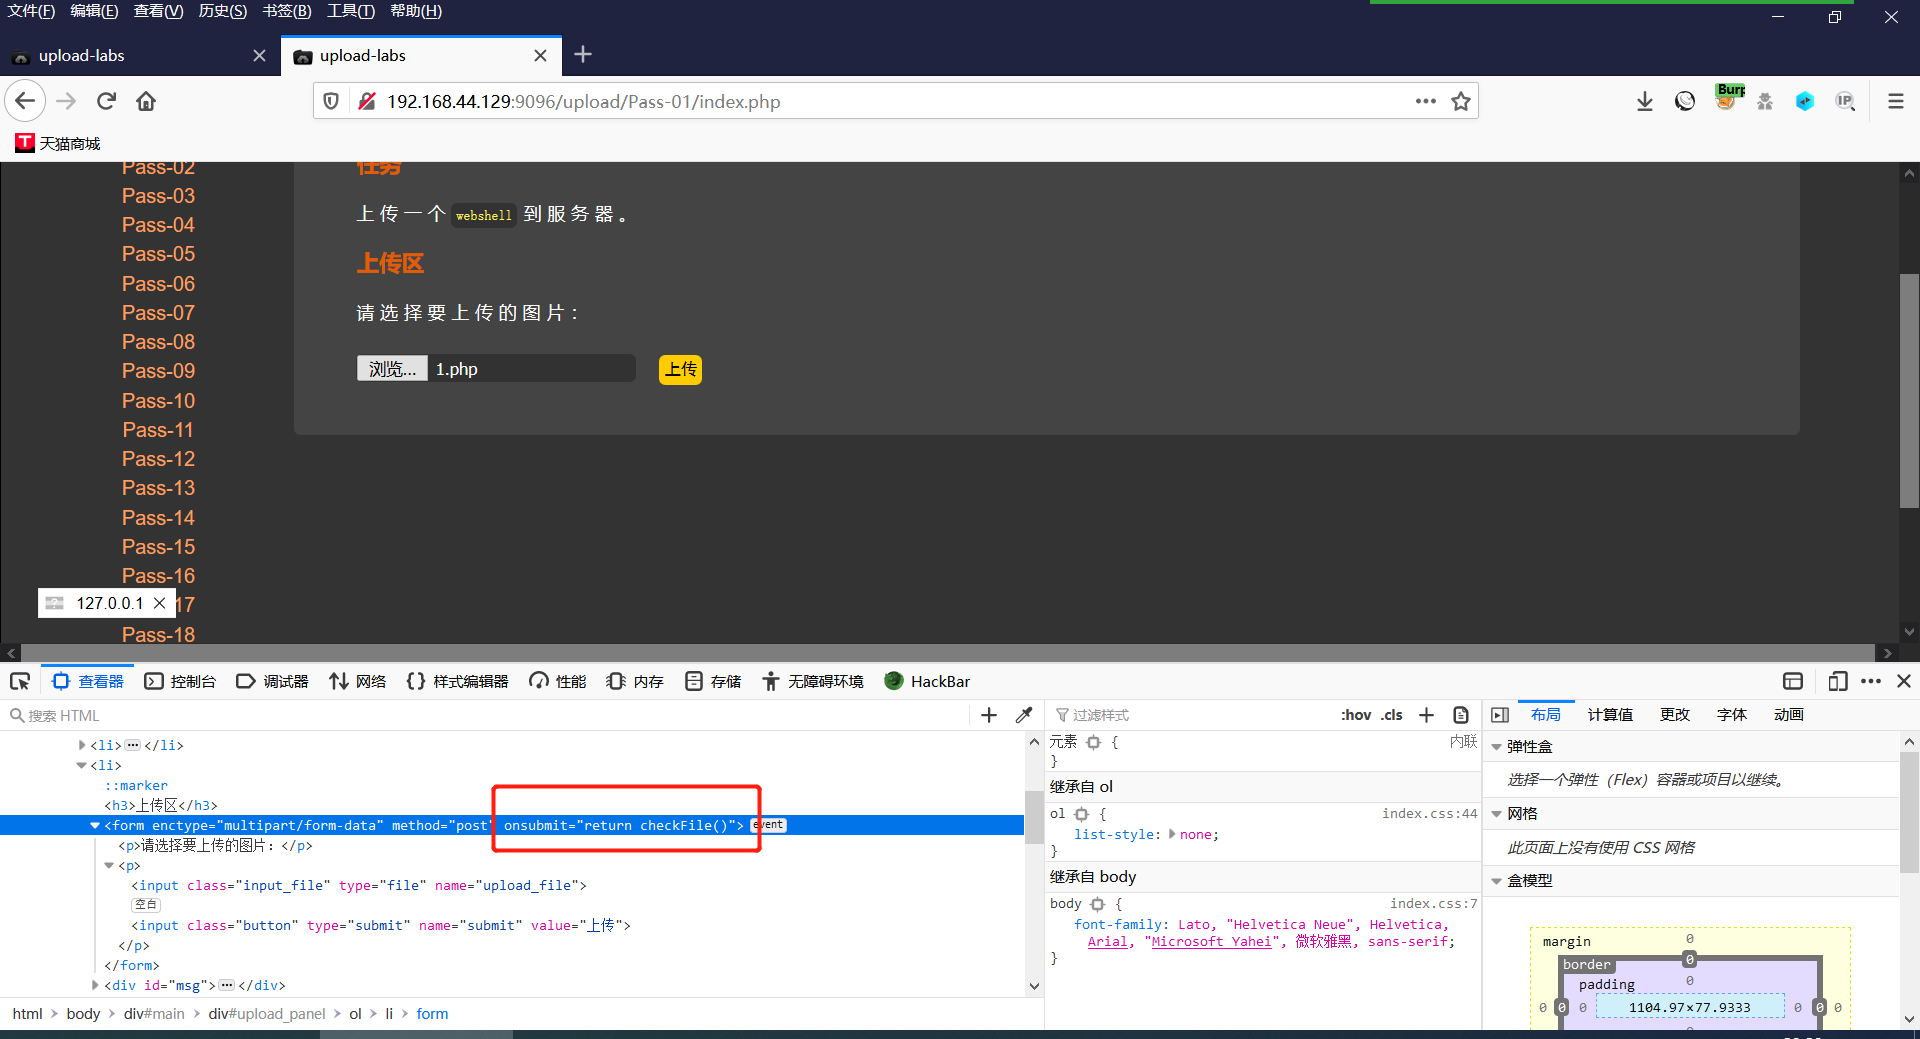Screen dimensions: 1920x1039
Task: Expand the collapsed li node
Action: tap(82, 745)
